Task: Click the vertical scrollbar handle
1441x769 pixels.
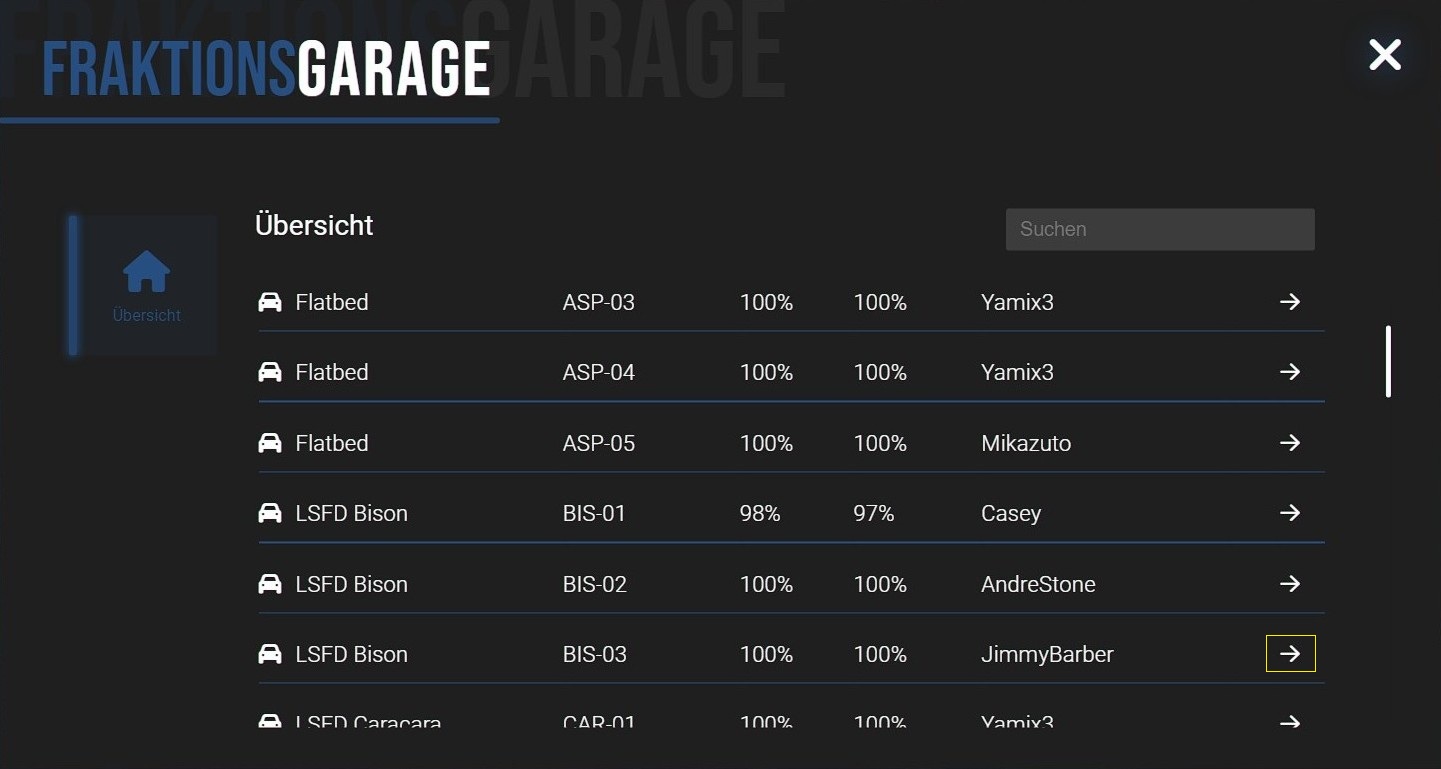Action: (1388, 361)
